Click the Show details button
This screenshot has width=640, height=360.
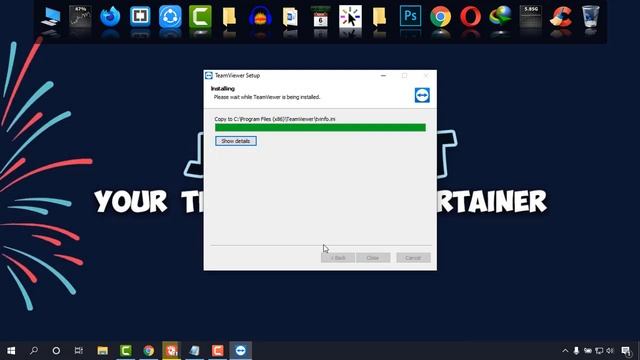pyautogui.click(x=236, y=141)
